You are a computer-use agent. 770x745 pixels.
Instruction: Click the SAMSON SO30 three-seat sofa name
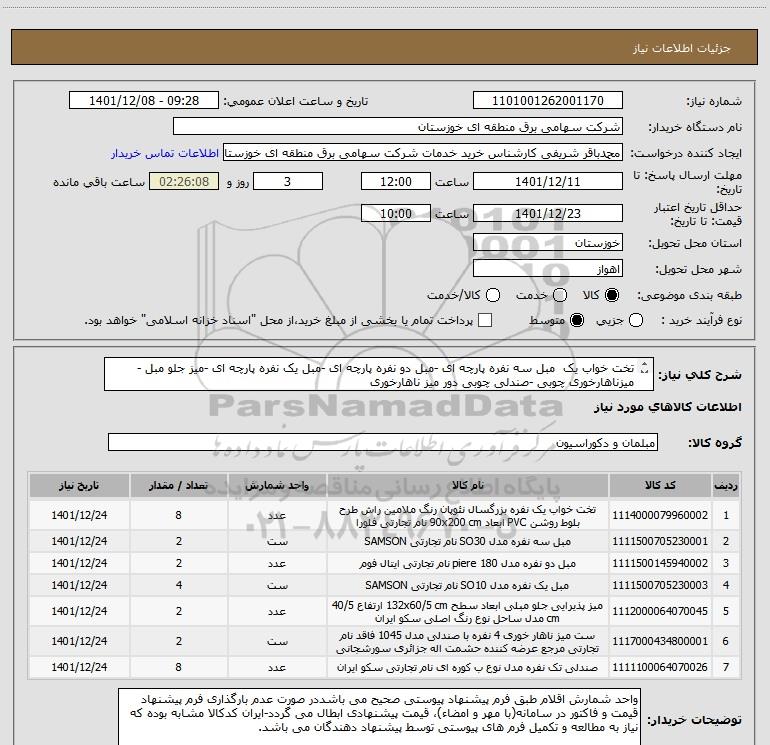[x=468, y=542]
